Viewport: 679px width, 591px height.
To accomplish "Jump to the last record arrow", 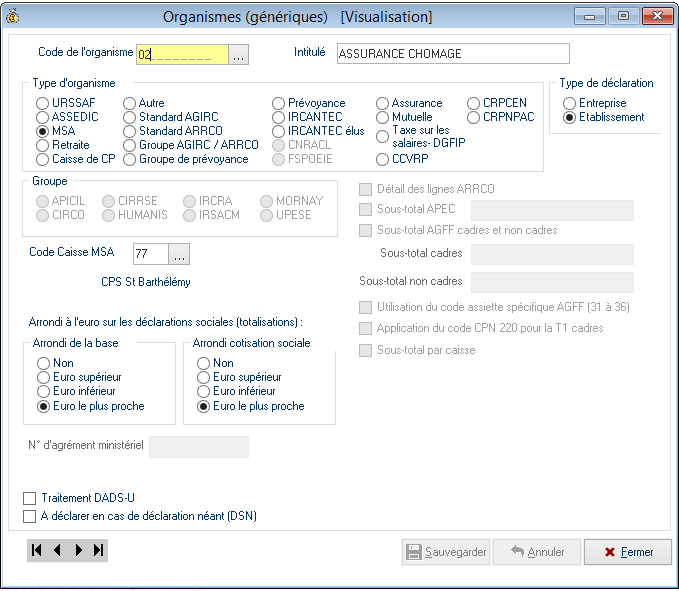I will pos(98,550).
